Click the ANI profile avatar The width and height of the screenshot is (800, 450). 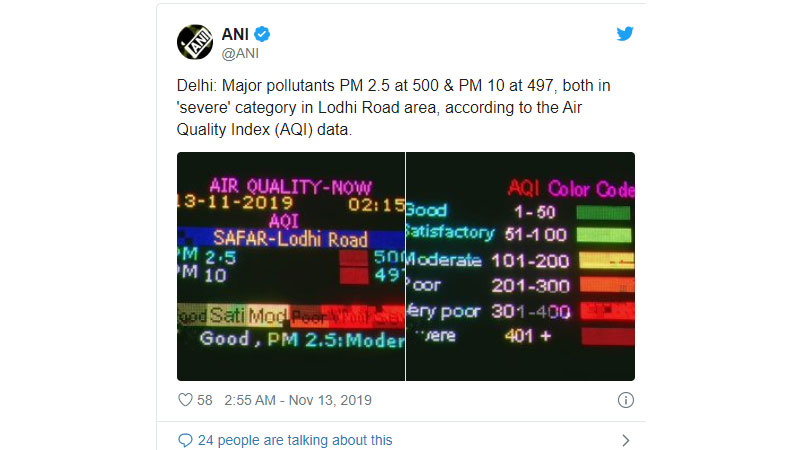[195, 42]
